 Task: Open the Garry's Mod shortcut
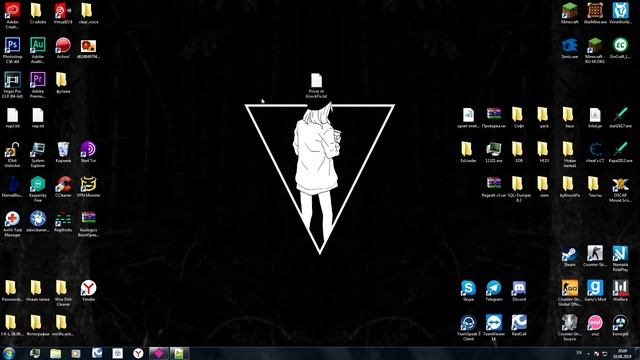[x=595, y=290]
